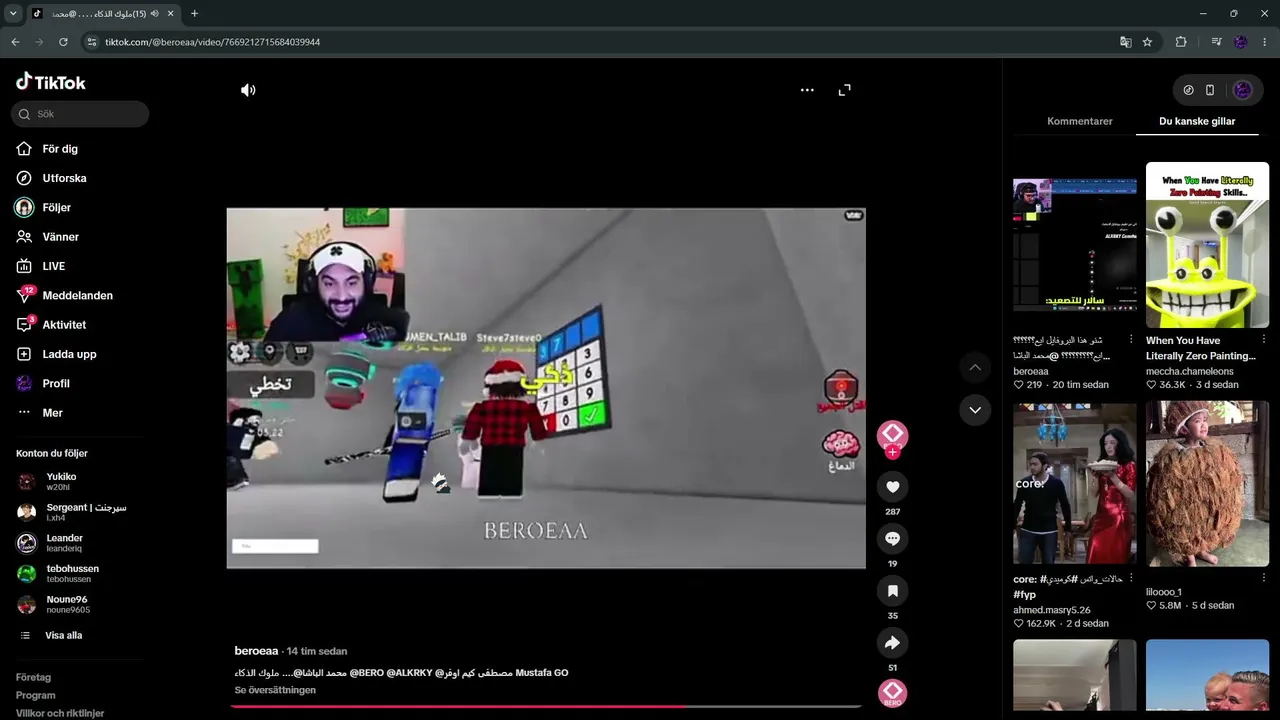Screen dimensions: 1280x720
Task: Open comments via speech bubble icon
Action: pyautogui.click(x=893, y=539)
